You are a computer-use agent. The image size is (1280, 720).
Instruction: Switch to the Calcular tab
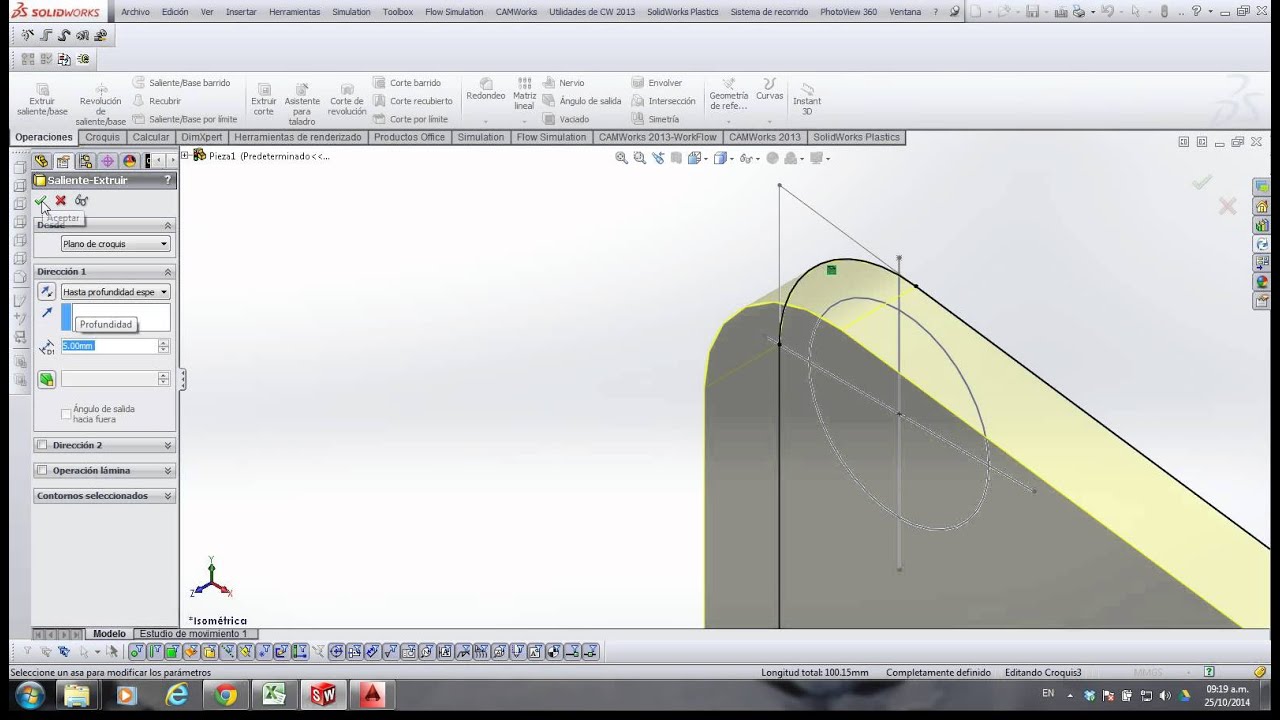coord(151,137)
